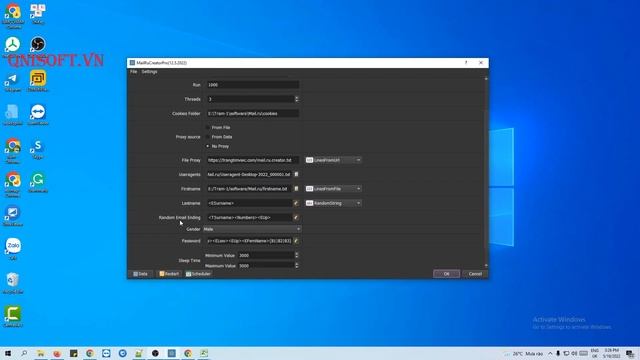Open the Zalo desktop shortcut

tap(13, 249)
